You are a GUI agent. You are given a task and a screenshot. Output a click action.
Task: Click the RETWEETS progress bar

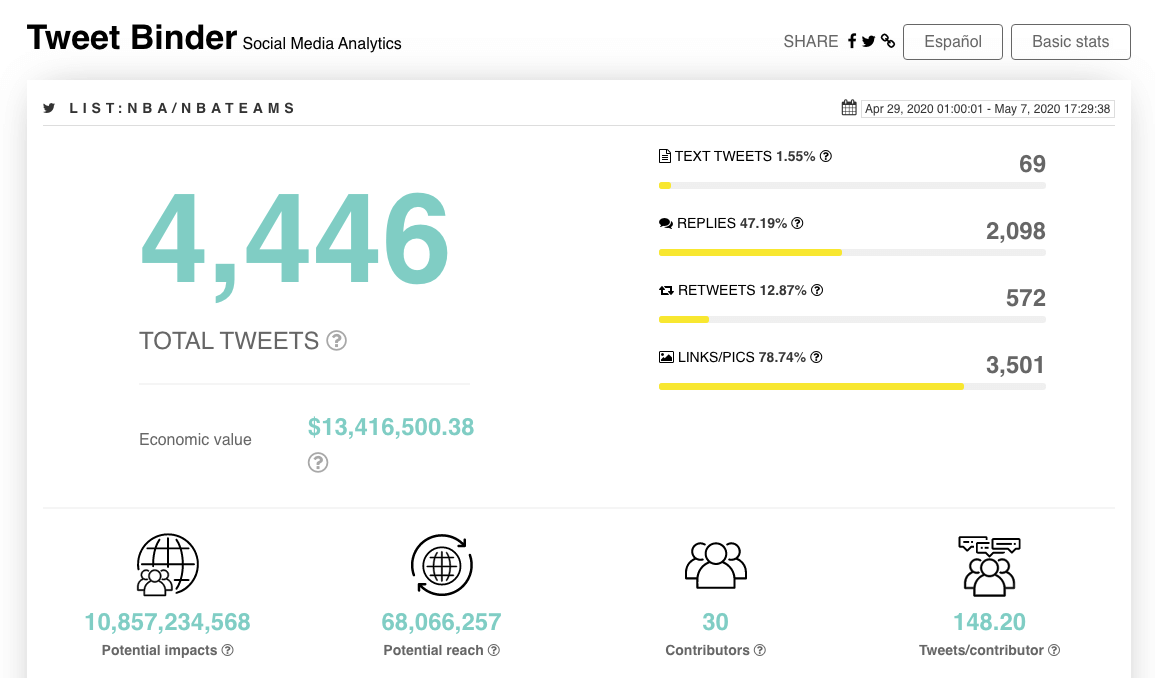pos(852,320)
